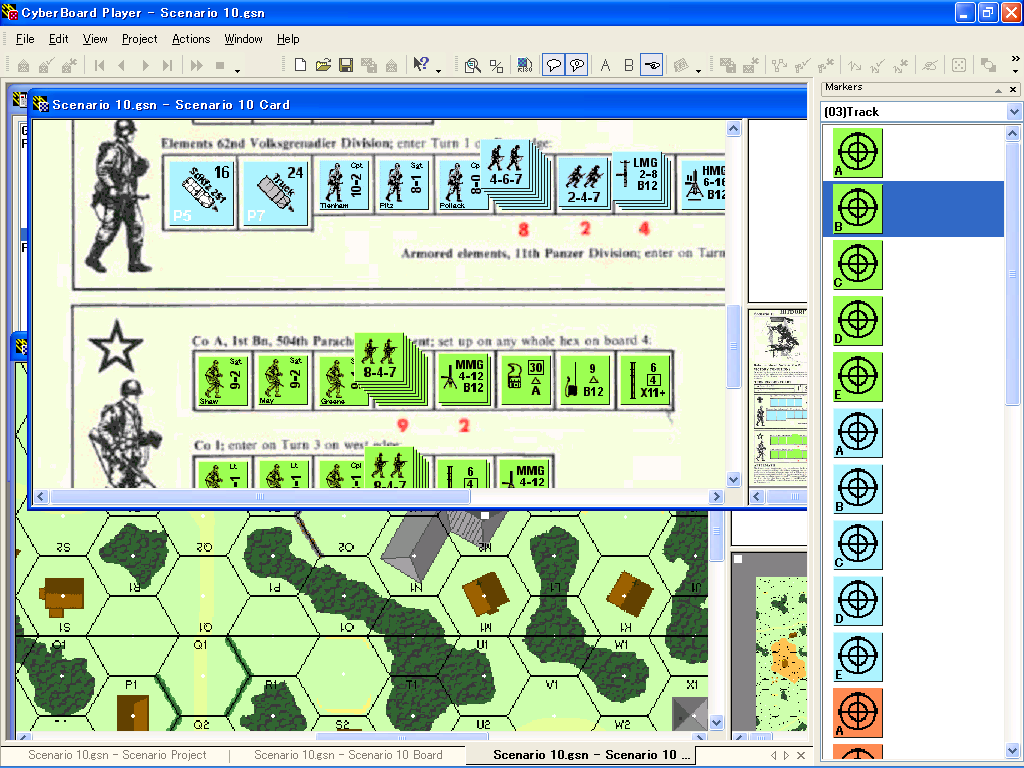Open a file with folder icon

click(x=323, y=65)
